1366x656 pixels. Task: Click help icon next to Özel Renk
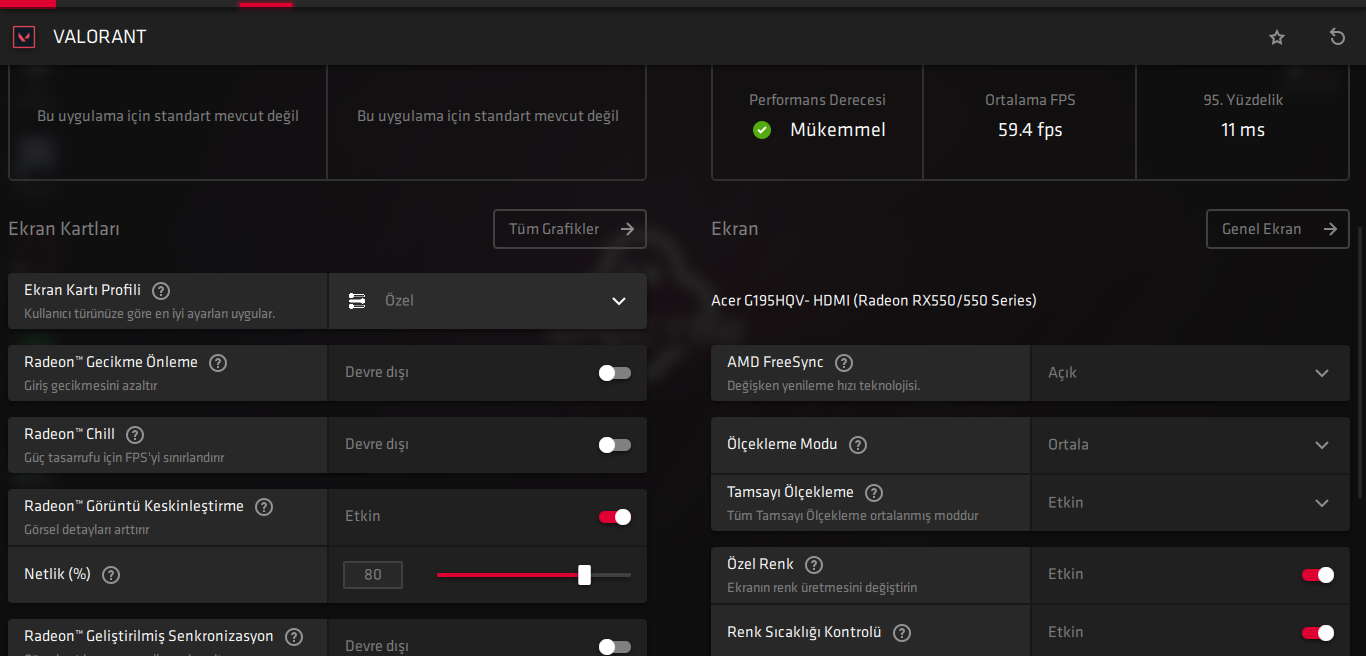coord(814,565)
